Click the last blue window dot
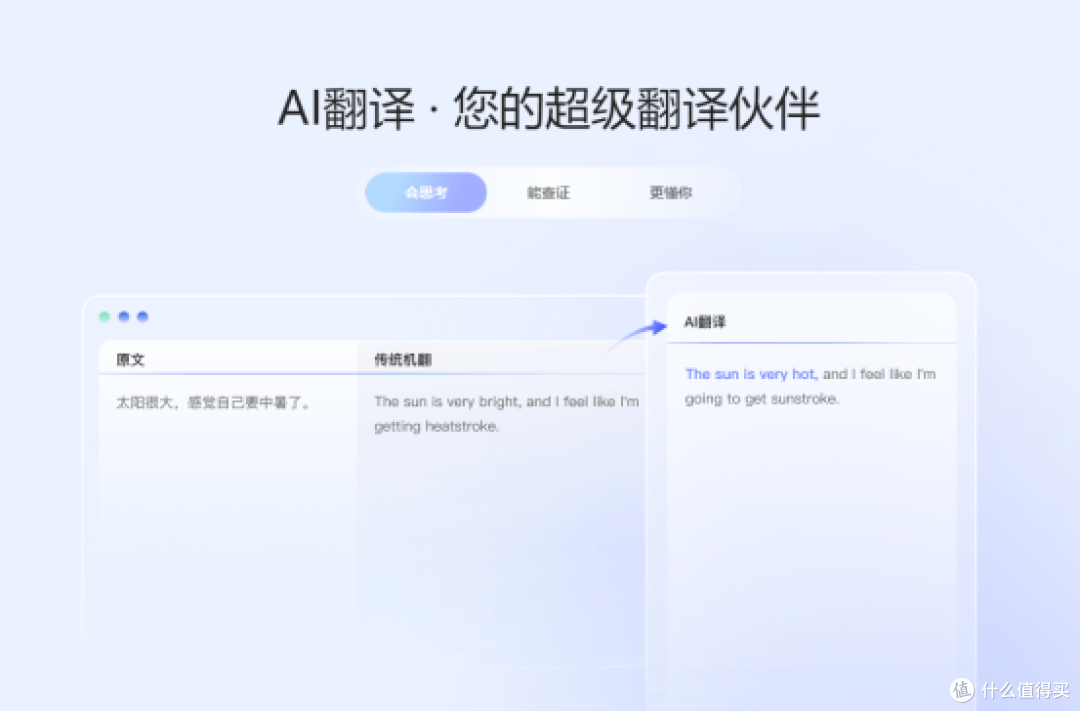This screenshot has height=713, width=1080. pyautogui.click(x=143, y=316)
